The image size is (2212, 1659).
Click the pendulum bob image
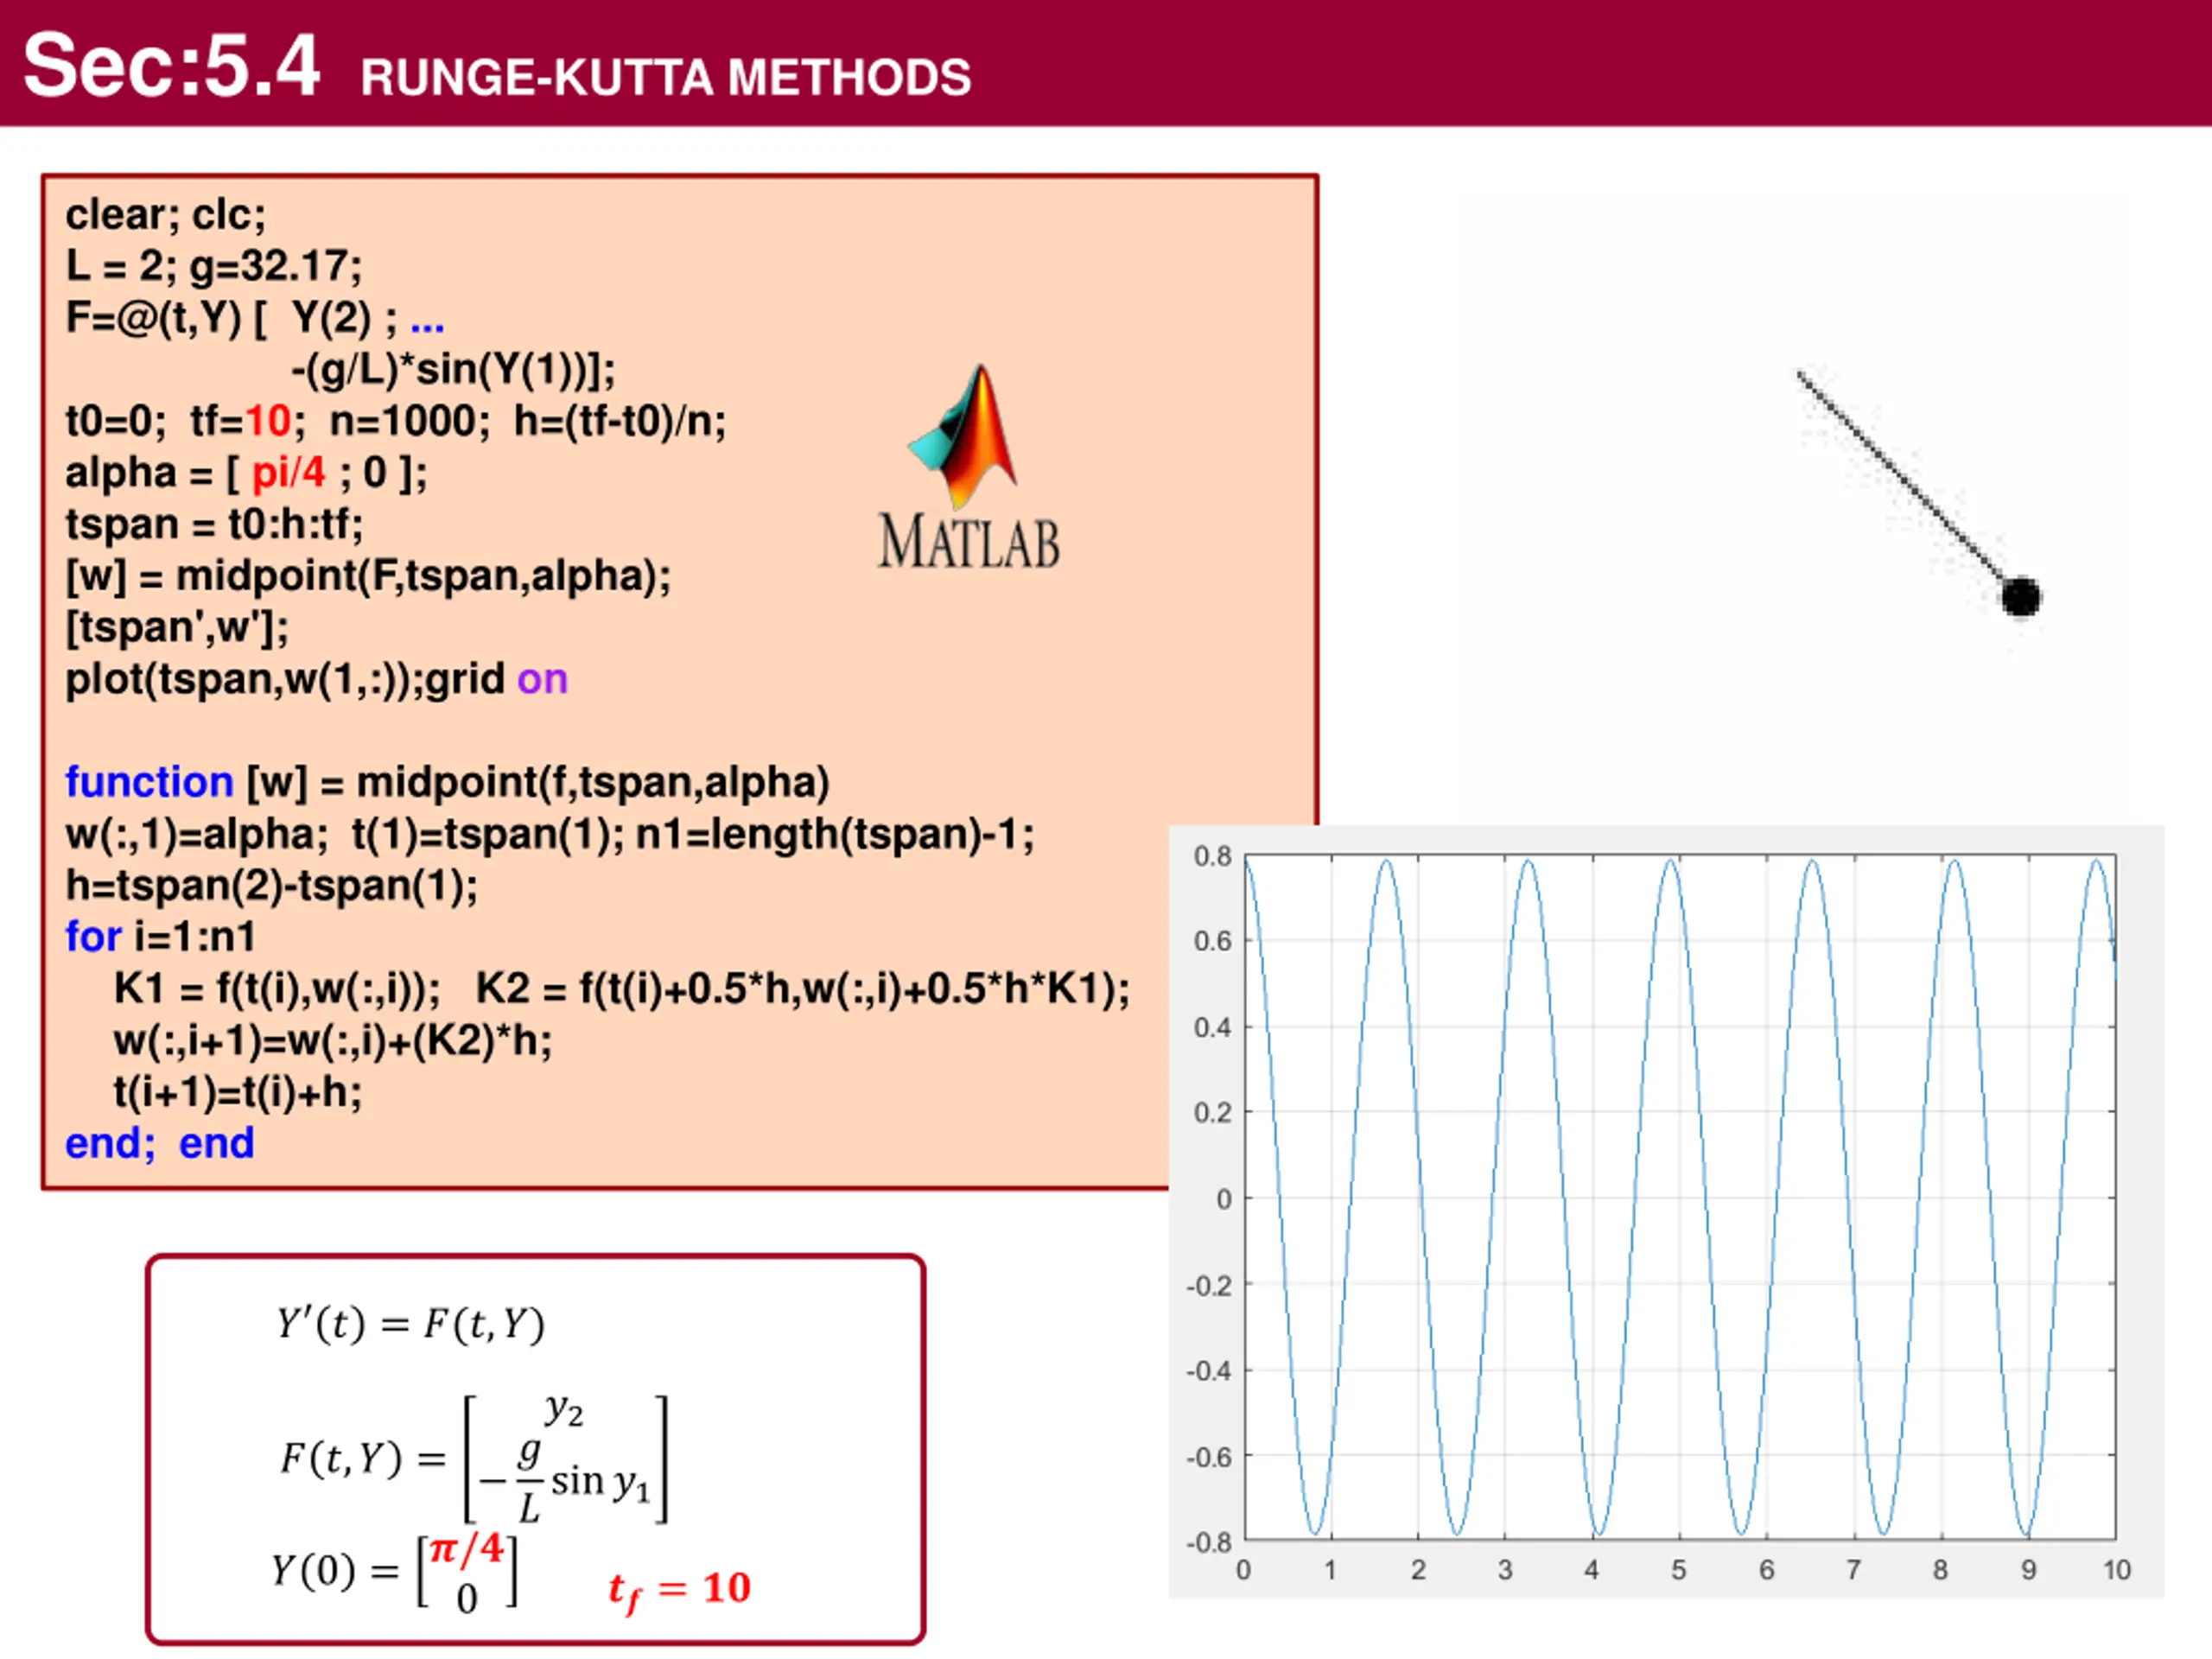pyautogui.click(x=2020, y=597)
